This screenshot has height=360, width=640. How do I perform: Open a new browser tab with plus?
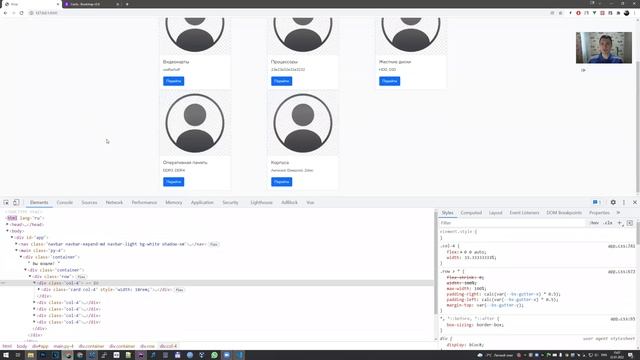point(127,4)
